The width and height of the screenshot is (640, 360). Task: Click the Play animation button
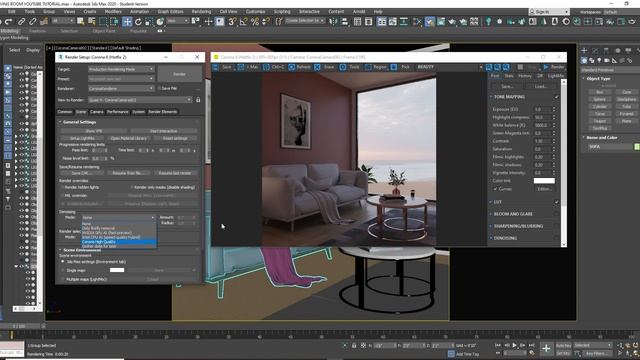[514, 345]
